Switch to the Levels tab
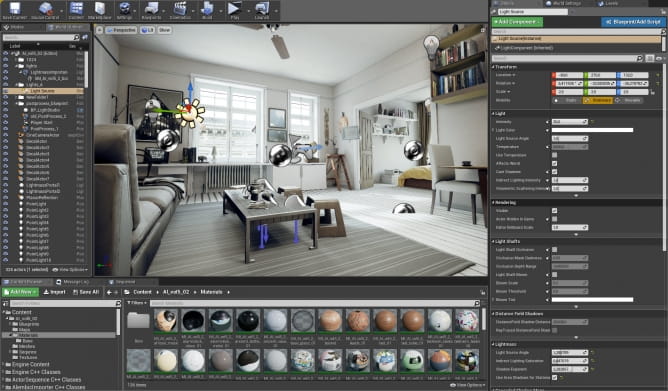This screenshot has width=668, height=391. pyautogui.click(x=608, y=3)
